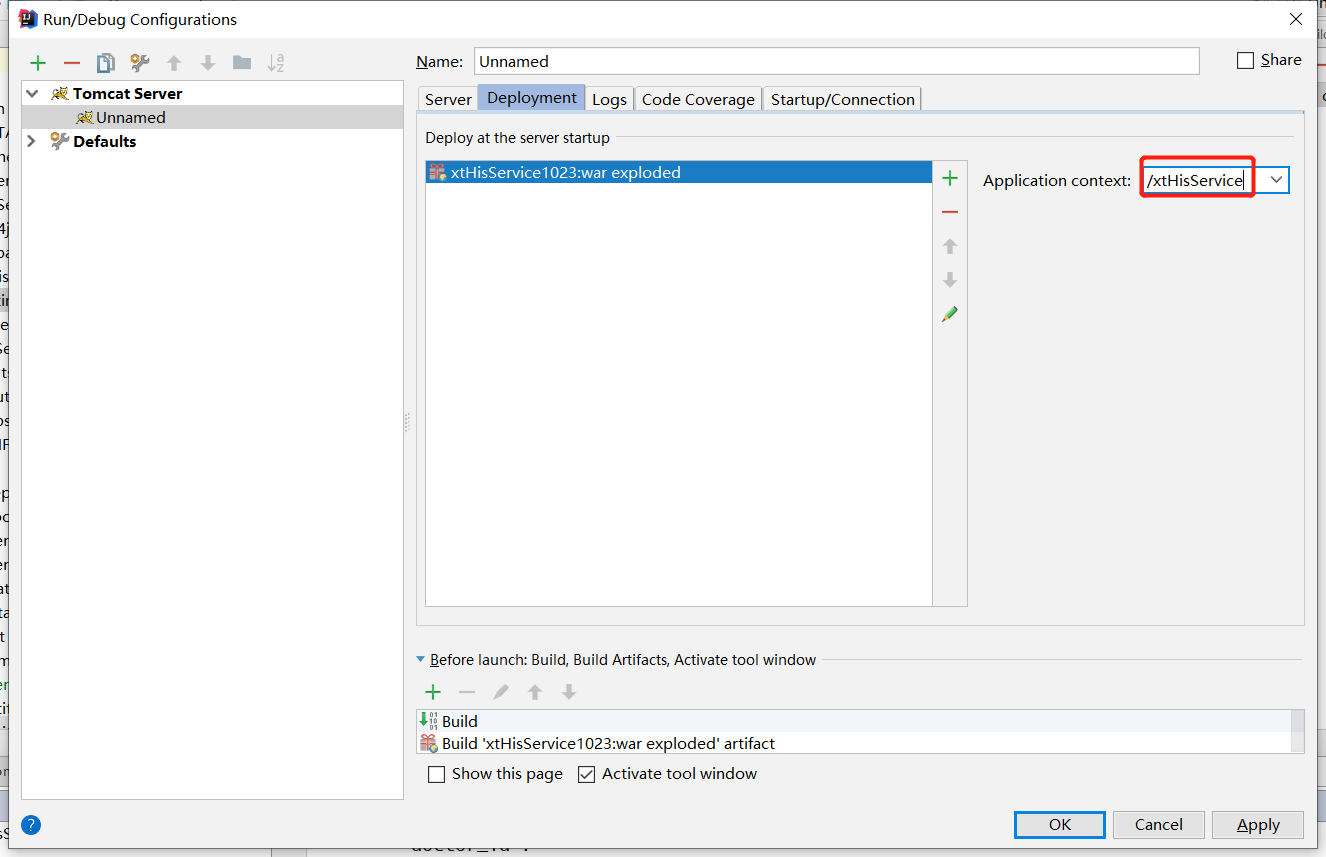Click the Cancel button
Screen dimensions: 1326x857
(1159, 825)
